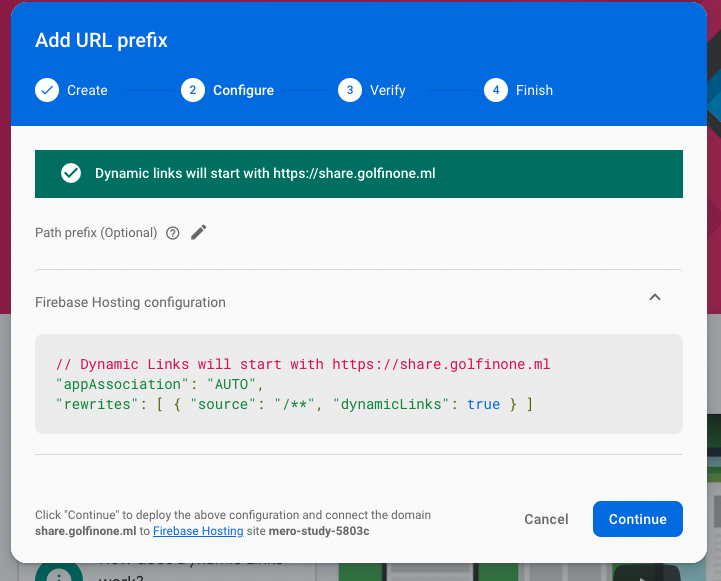Open the Path prefix help icon
Screen dimensions: 721x581
172,233
